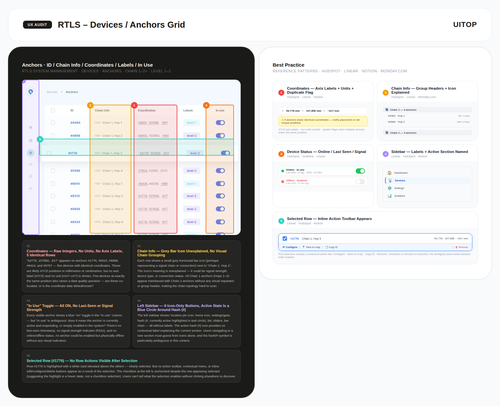
Task: Open the location pin logo in the sidebar
Action: coord(31,92)
